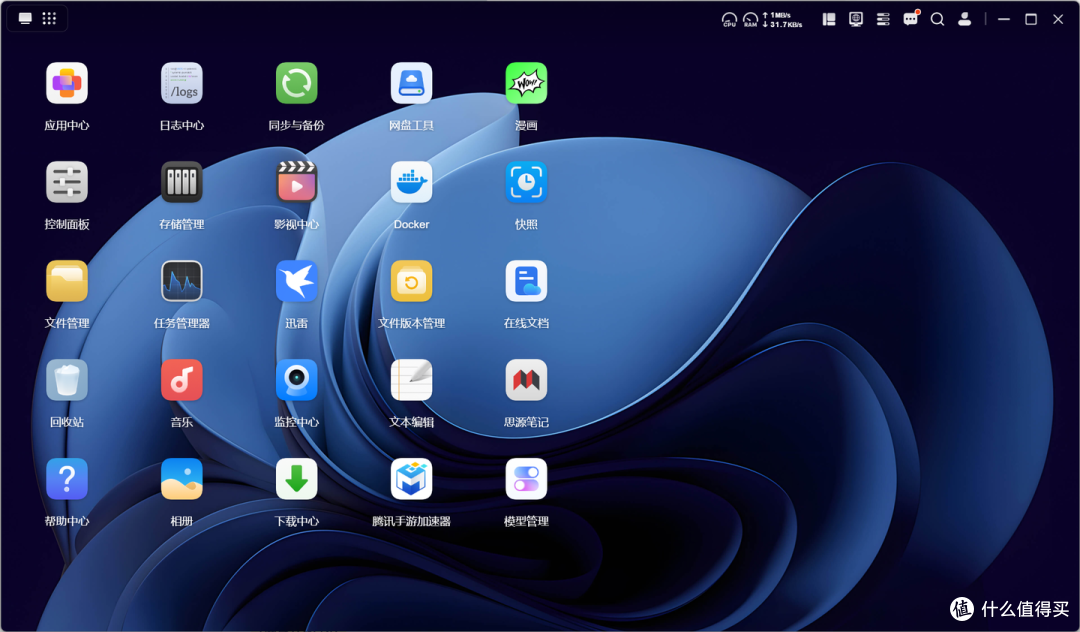Screen dimensions: 1080x632
Task: Launch 在线文档 online documents
Action: point(526,281)
